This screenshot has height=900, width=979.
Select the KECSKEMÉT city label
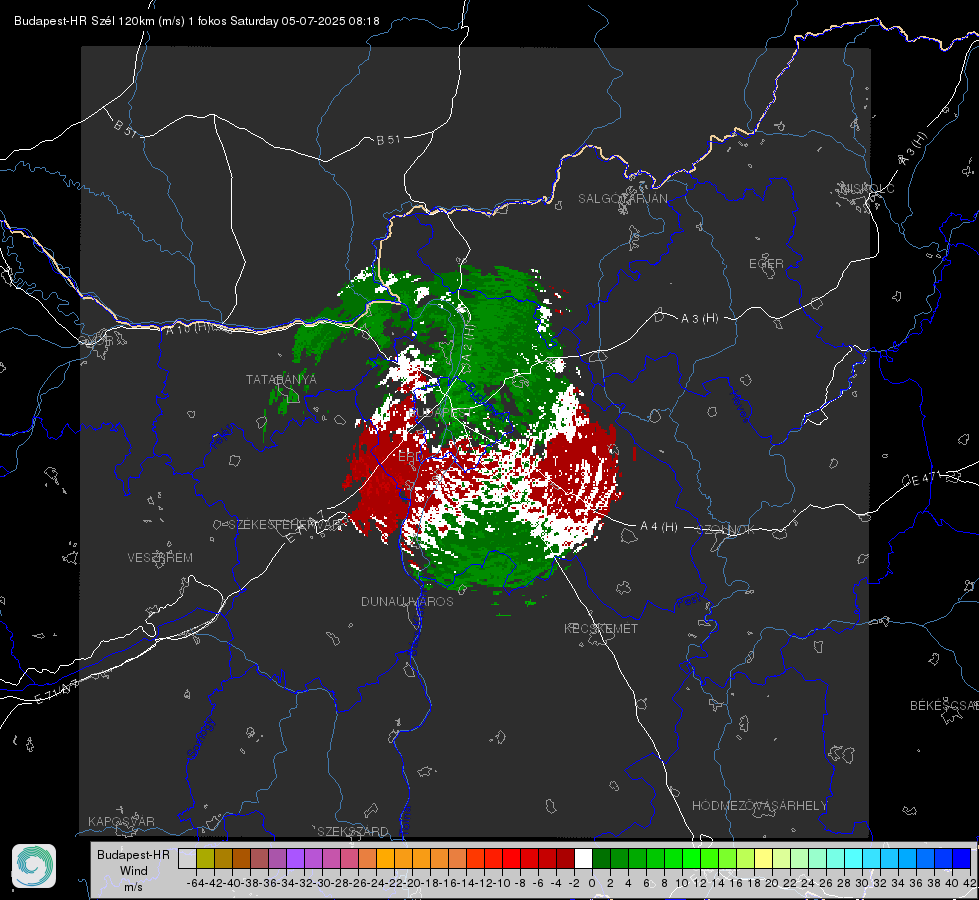click(x=601, y=628)
